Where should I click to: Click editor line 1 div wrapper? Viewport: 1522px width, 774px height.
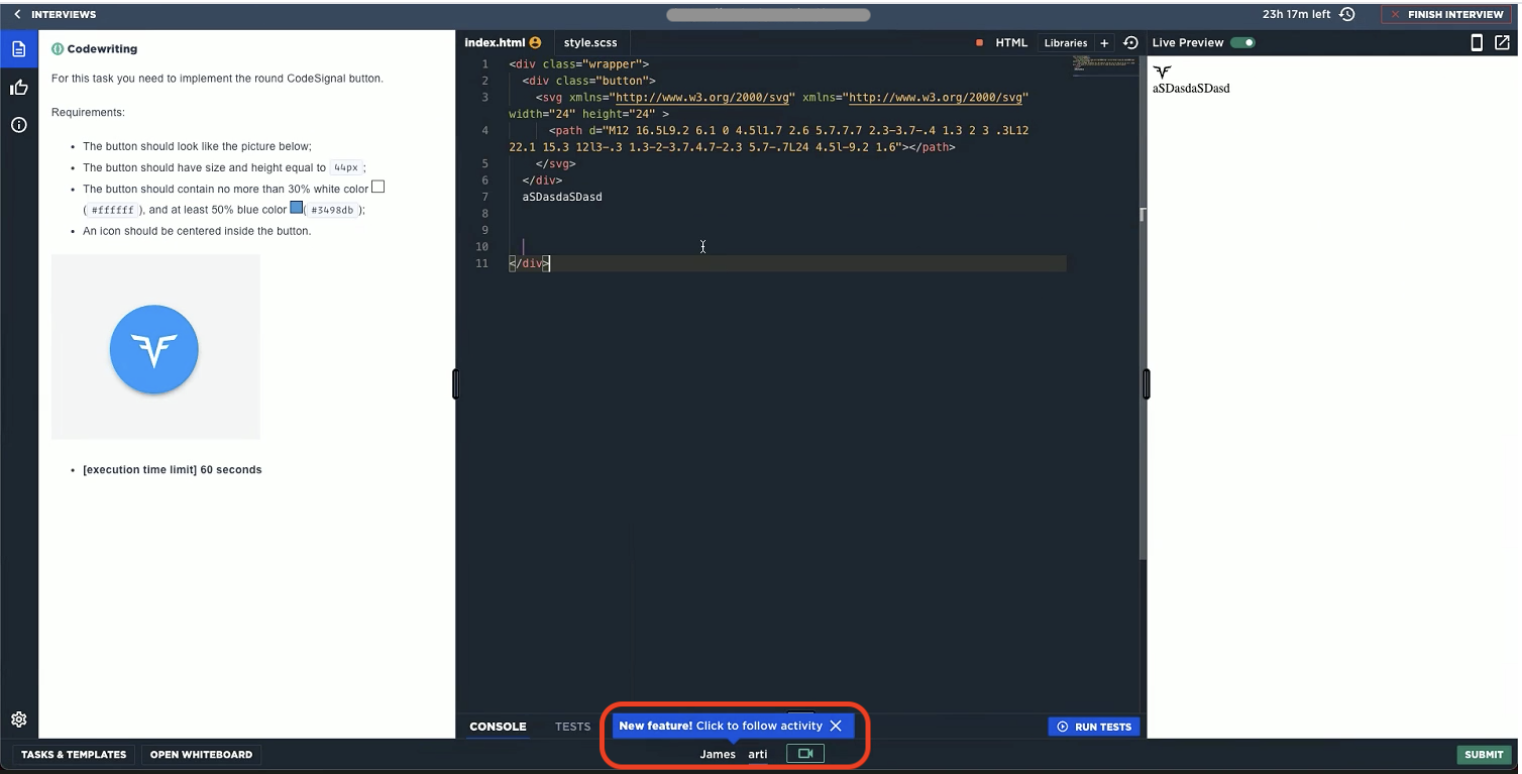pos(578,64)
